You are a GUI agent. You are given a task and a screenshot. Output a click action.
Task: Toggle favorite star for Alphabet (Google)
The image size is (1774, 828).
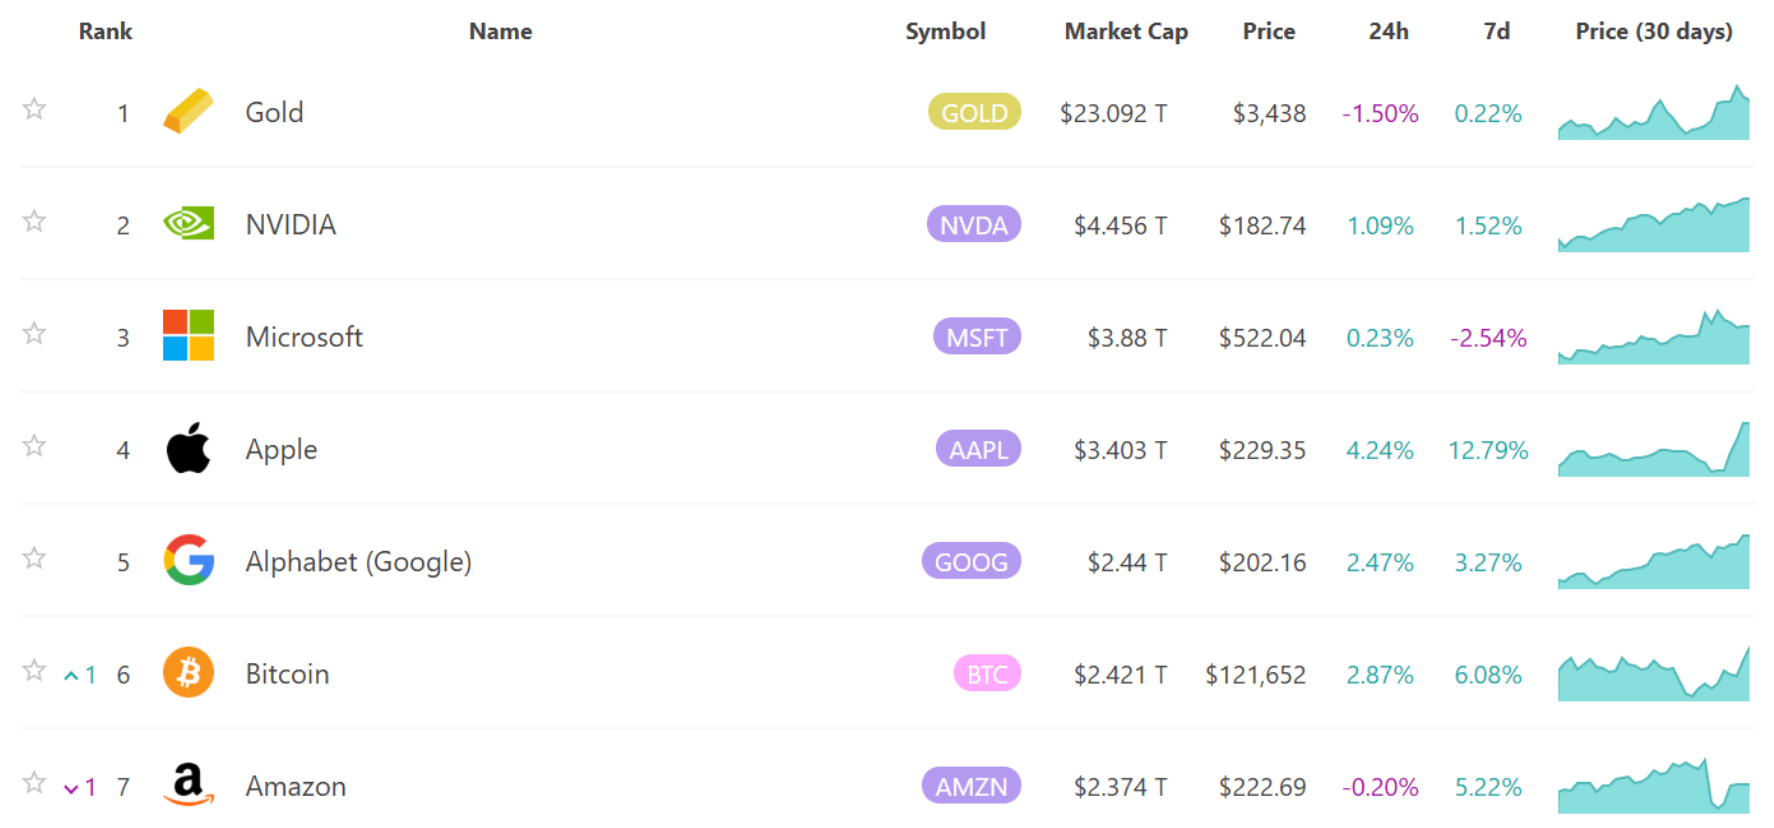click(34, 557)
